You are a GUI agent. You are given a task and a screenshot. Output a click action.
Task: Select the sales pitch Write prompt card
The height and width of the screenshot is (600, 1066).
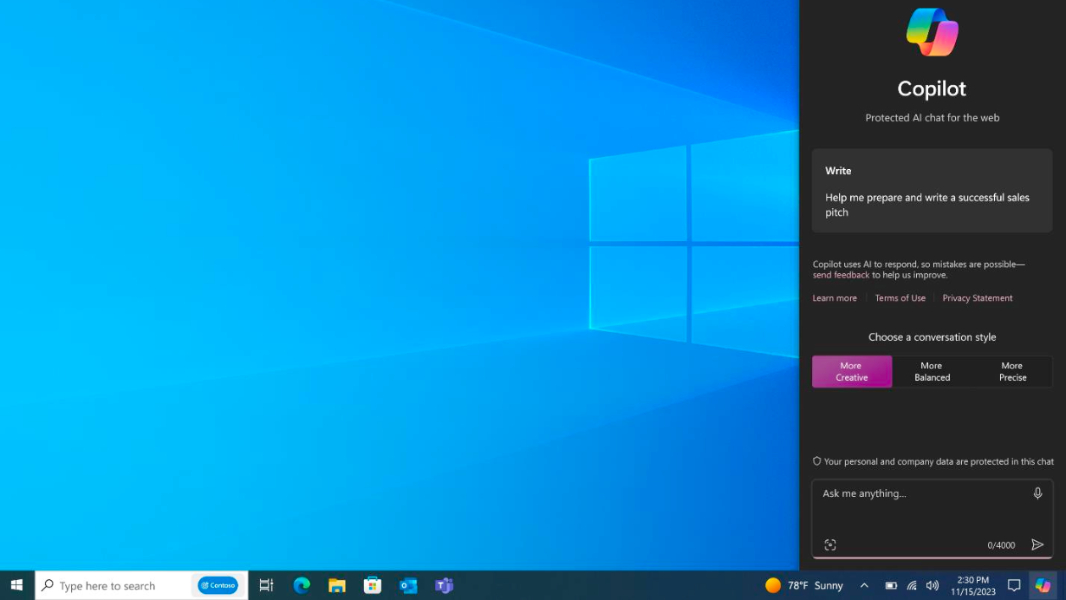[x=931, y=191]
